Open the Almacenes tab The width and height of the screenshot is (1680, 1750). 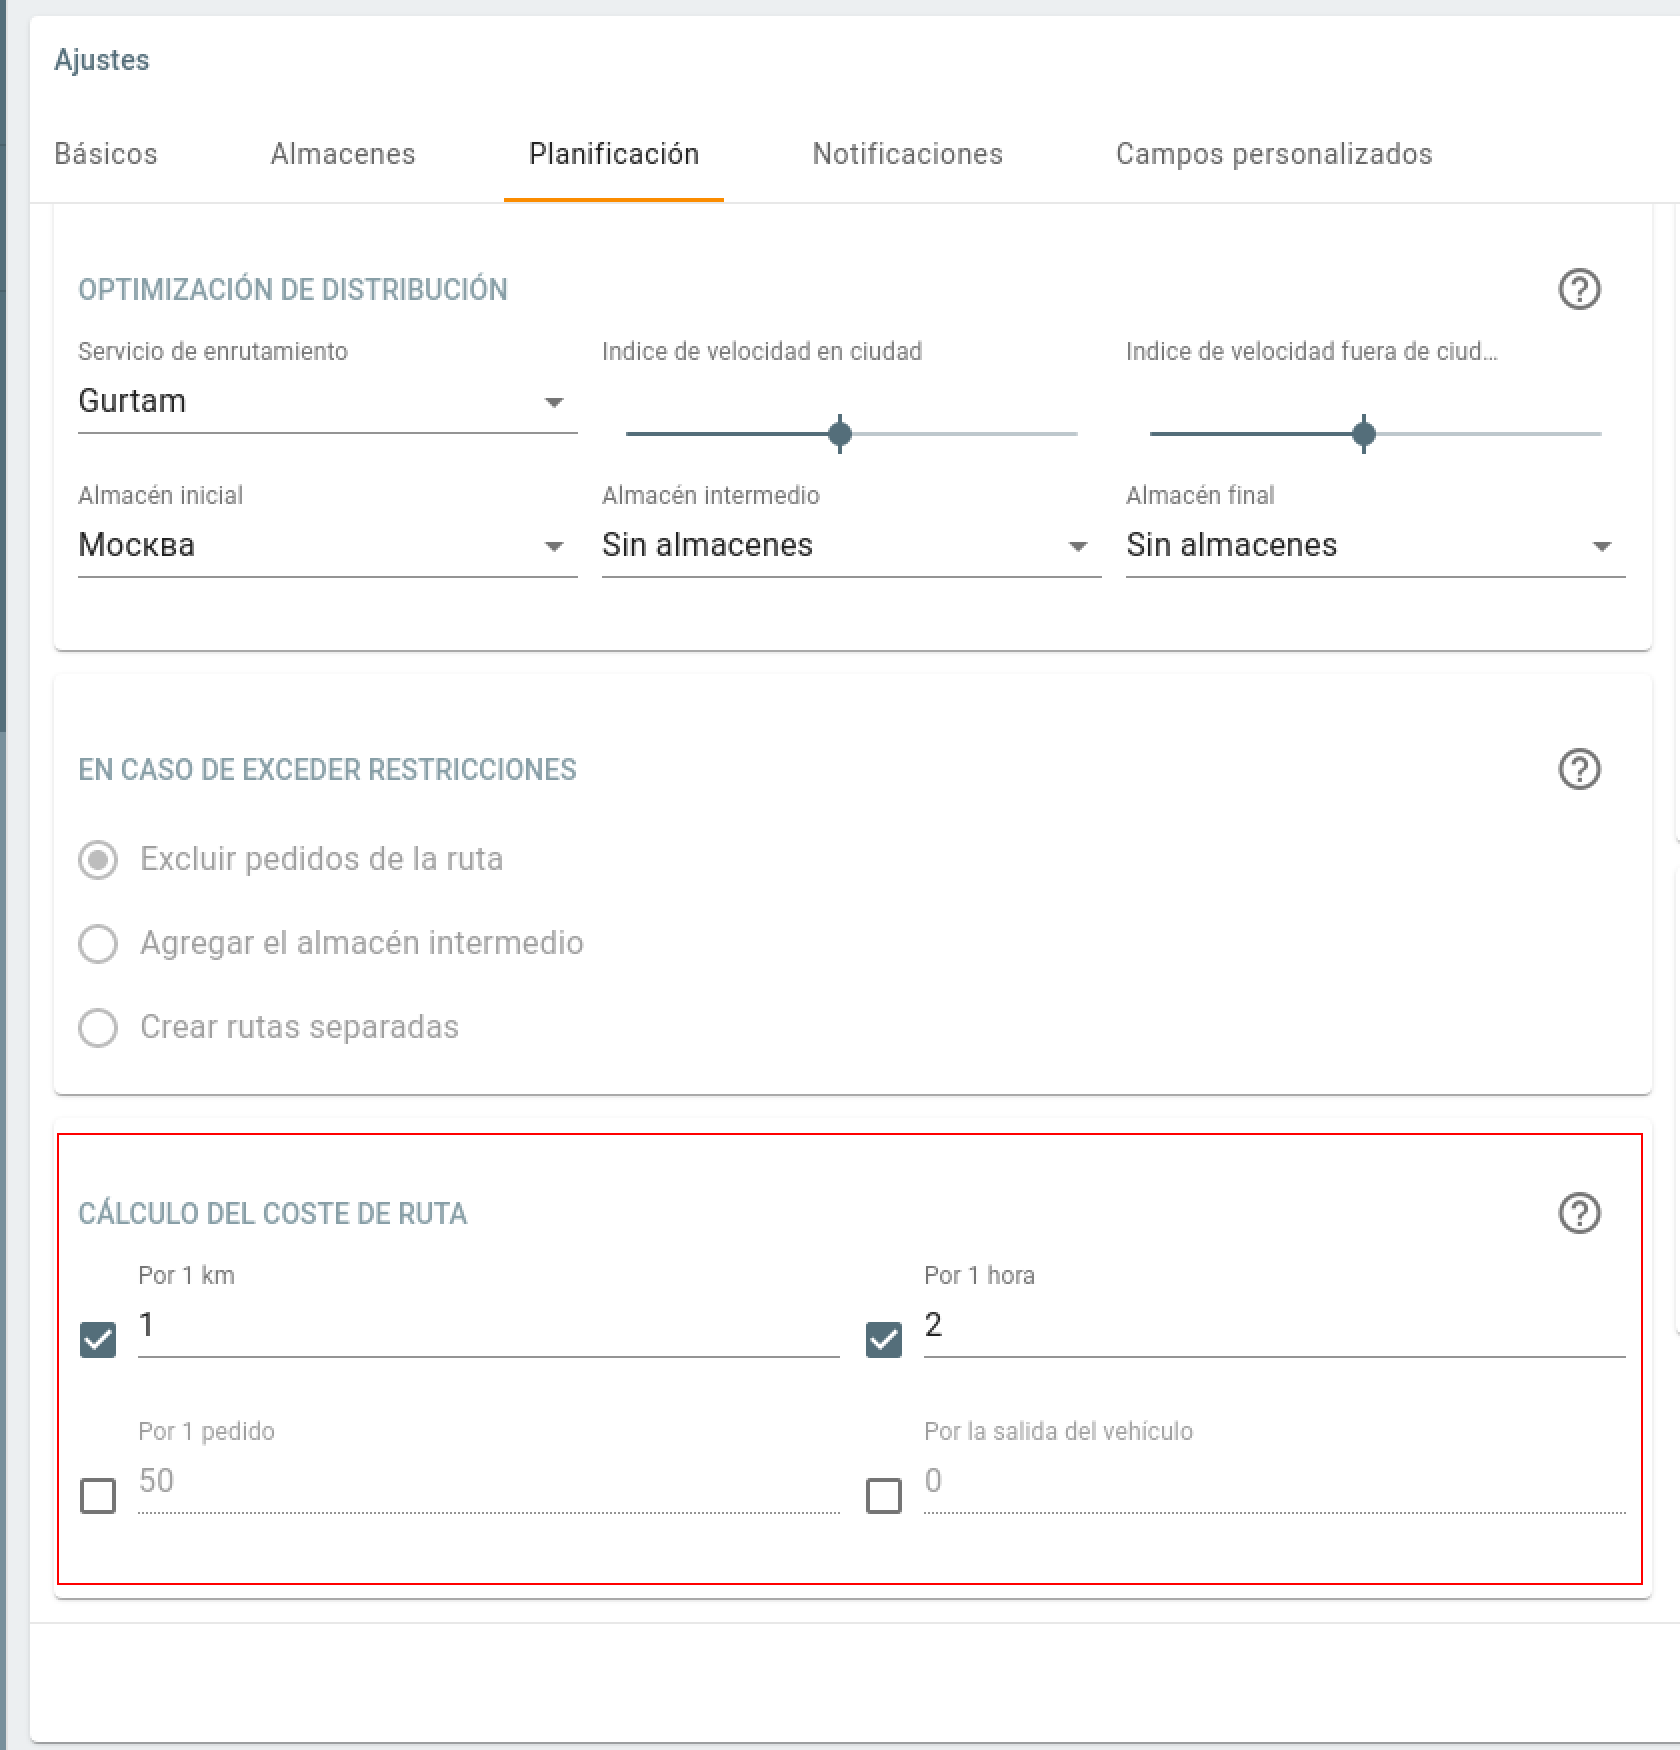pyautogui.click(x=343, y=154)
